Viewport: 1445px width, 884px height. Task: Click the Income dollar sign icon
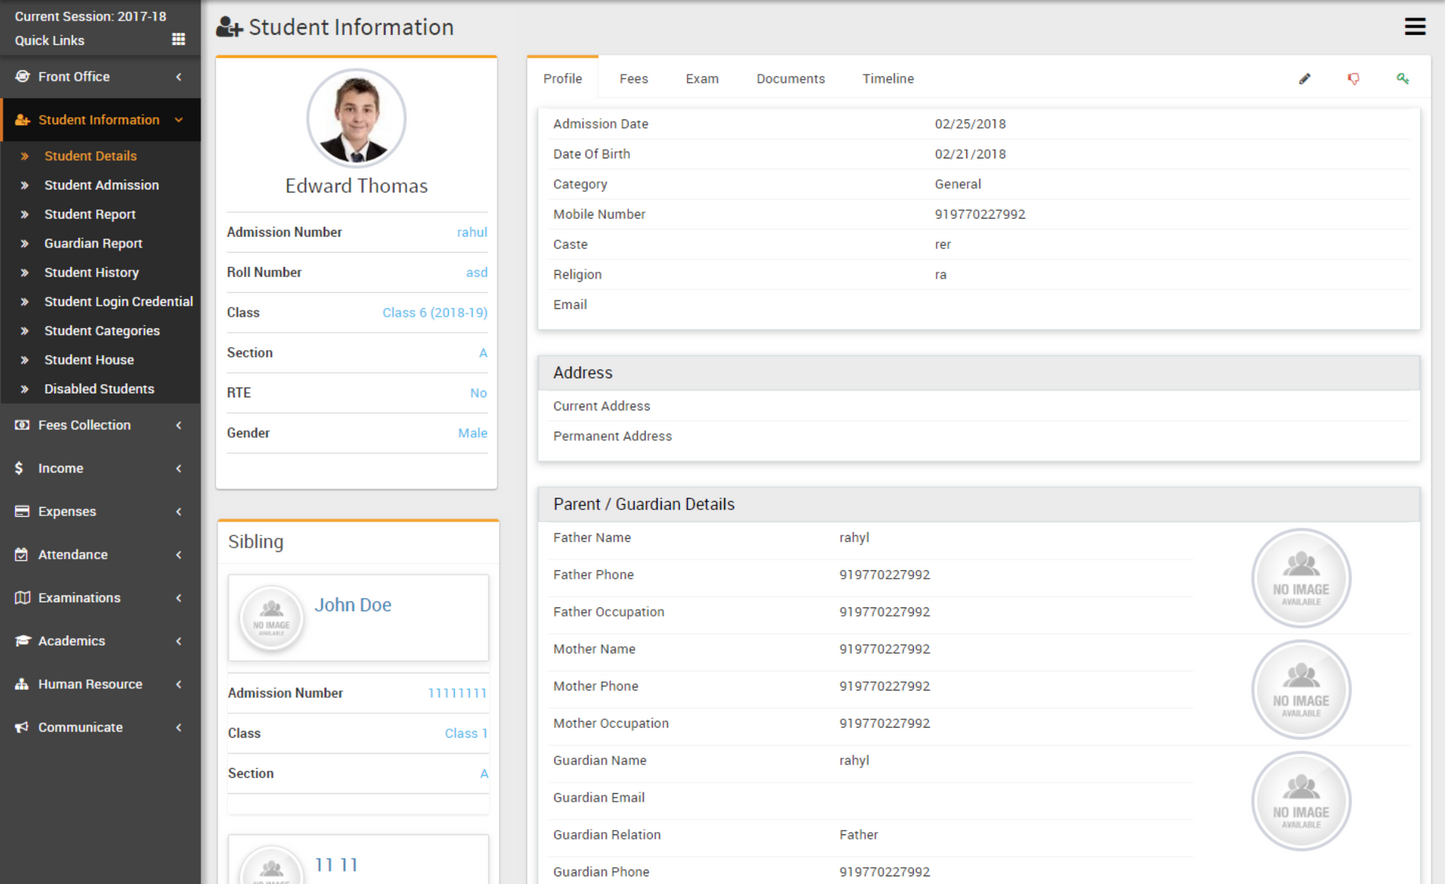[20, 468]
